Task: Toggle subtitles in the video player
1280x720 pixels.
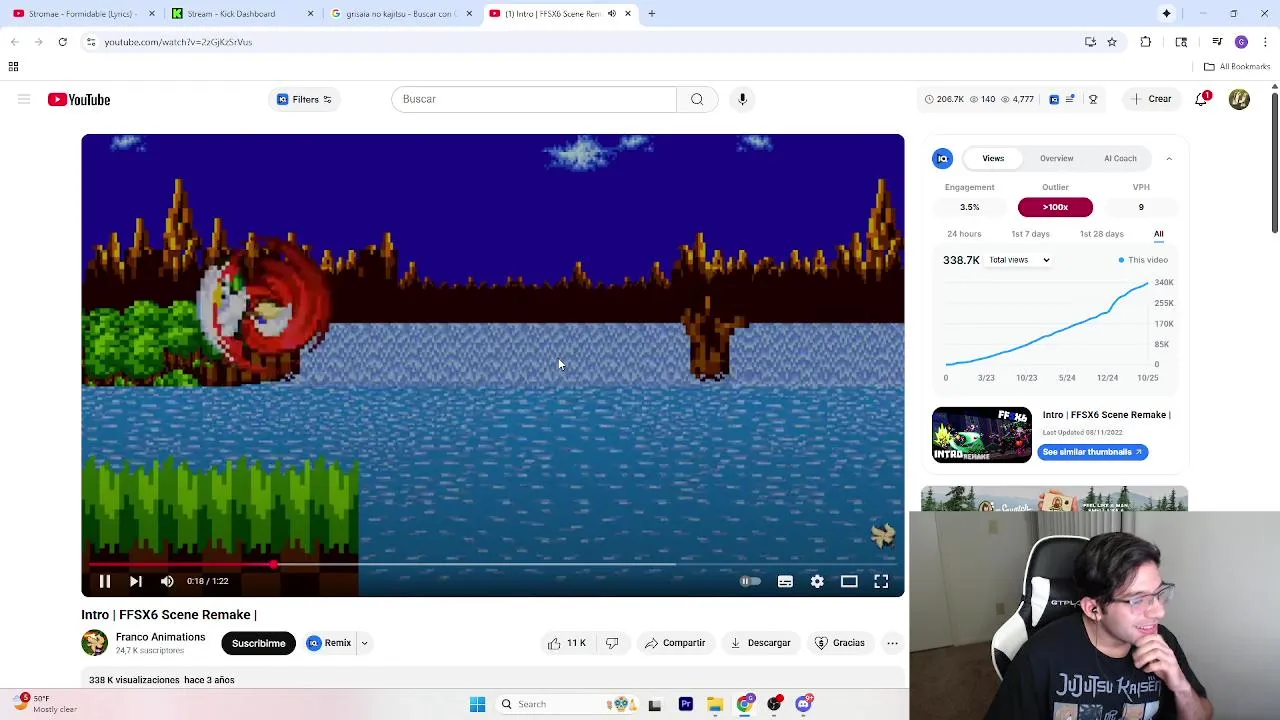Action: 785,581
